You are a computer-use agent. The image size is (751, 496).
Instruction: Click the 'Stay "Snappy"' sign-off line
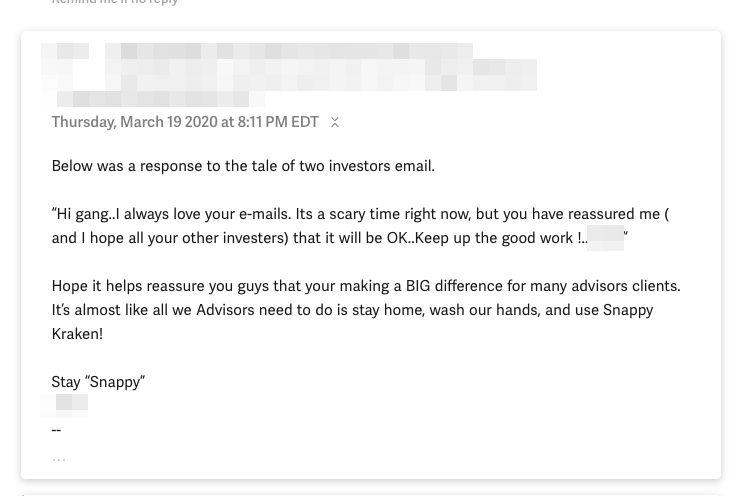pos(98,382)
